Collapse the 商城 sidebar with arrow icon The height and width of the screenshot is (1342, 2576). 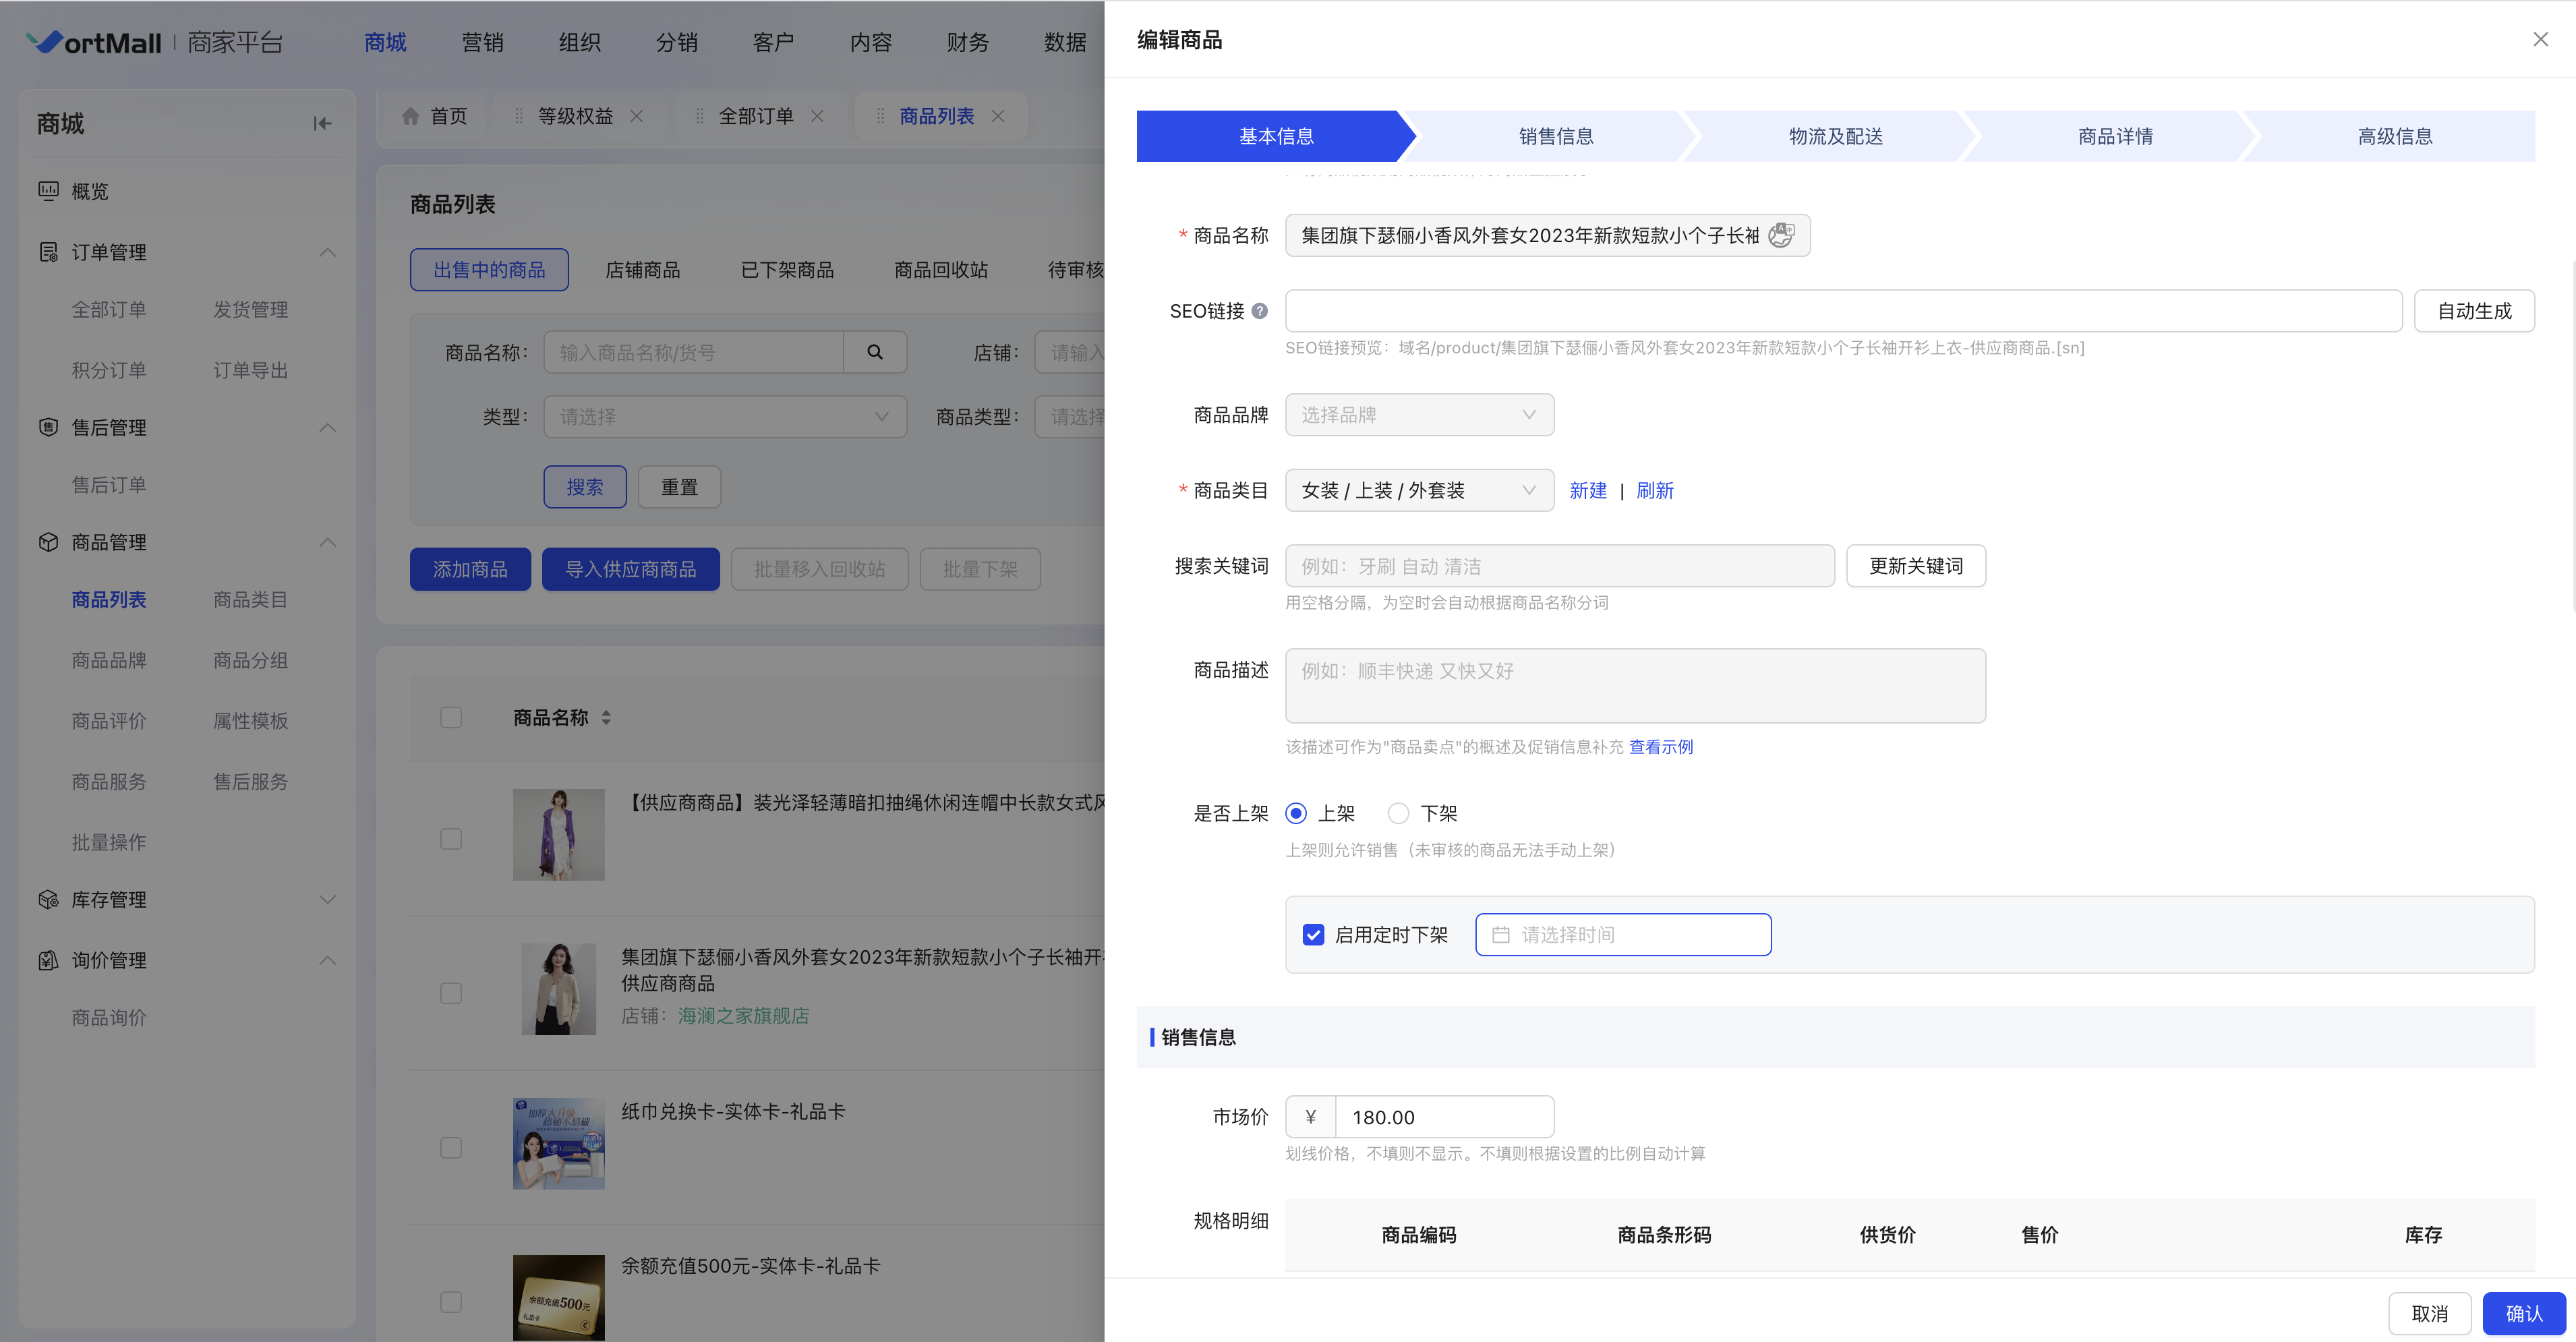(322, 123)
